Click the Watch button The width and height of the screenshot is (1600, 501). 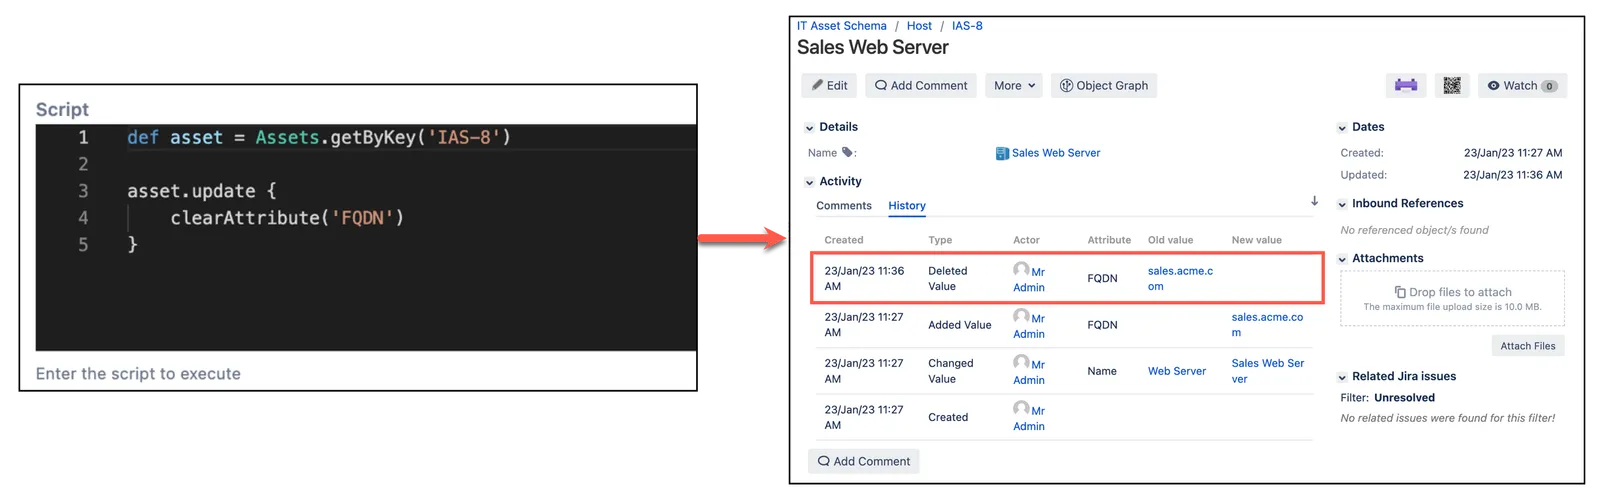click(x=1522, y=86)
